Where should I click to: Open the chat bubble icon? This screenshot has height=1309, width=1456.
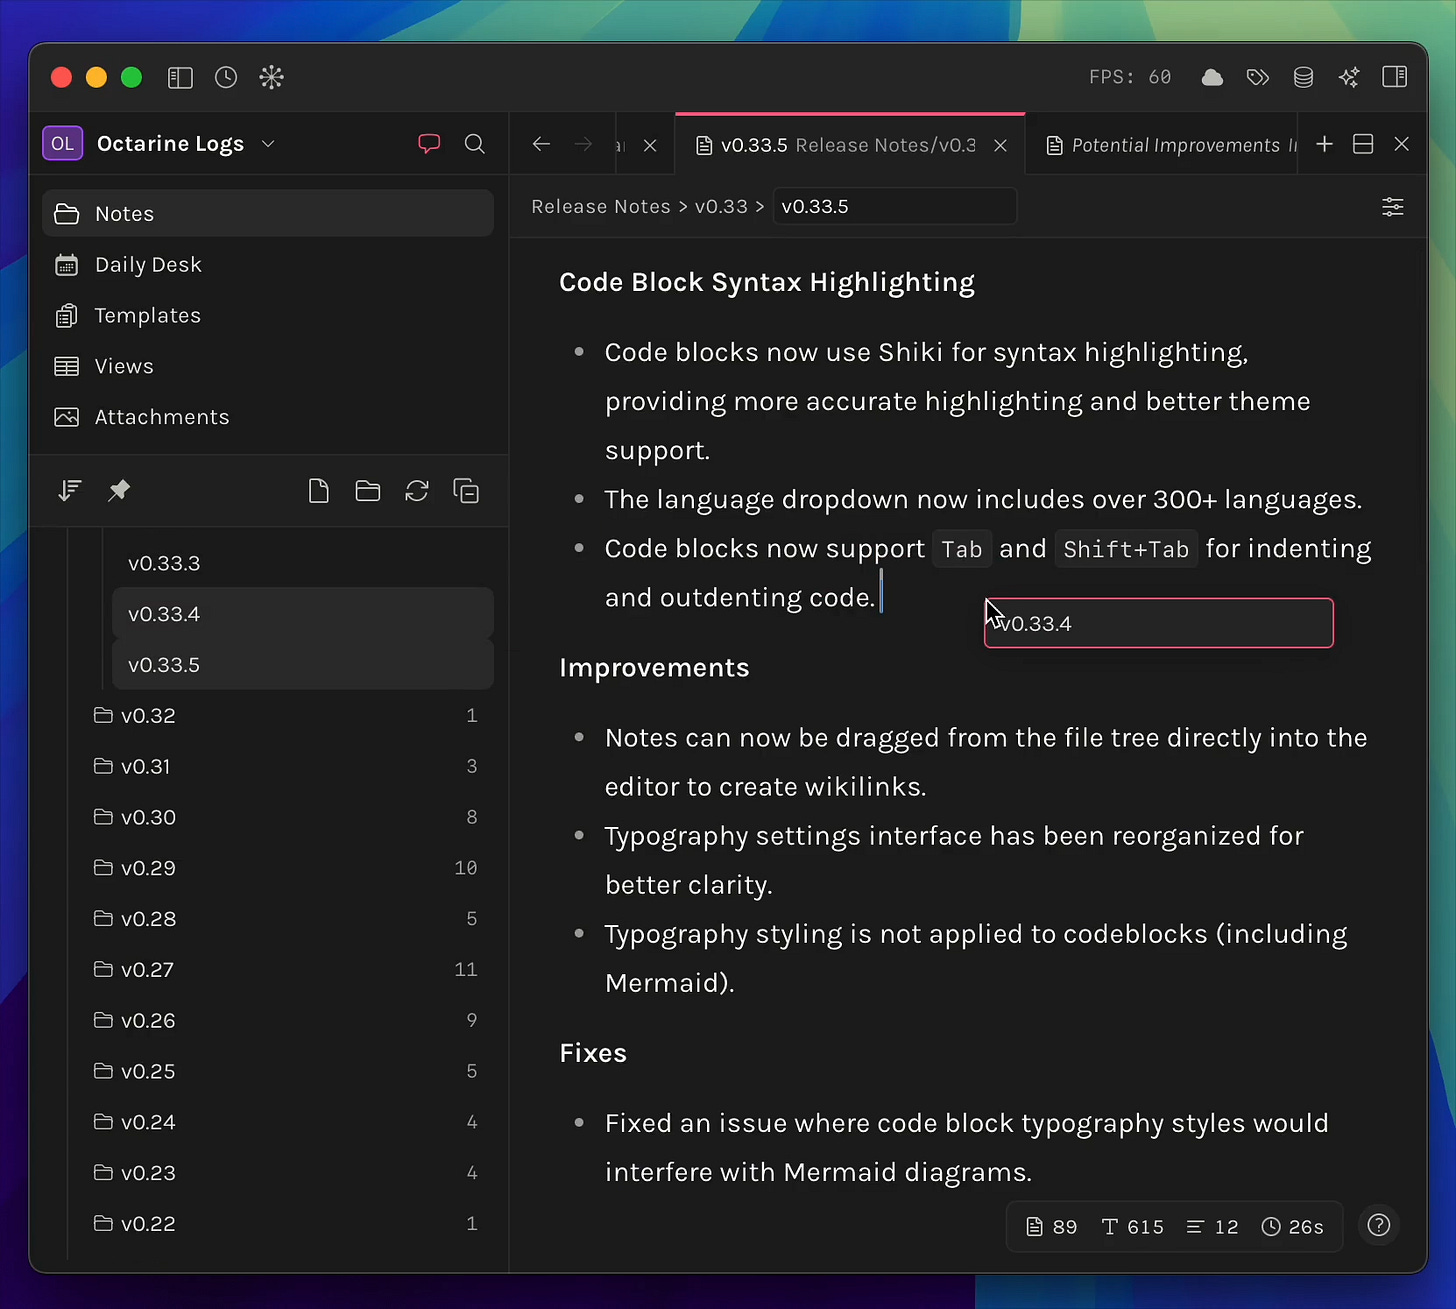[x=429, y=144]
